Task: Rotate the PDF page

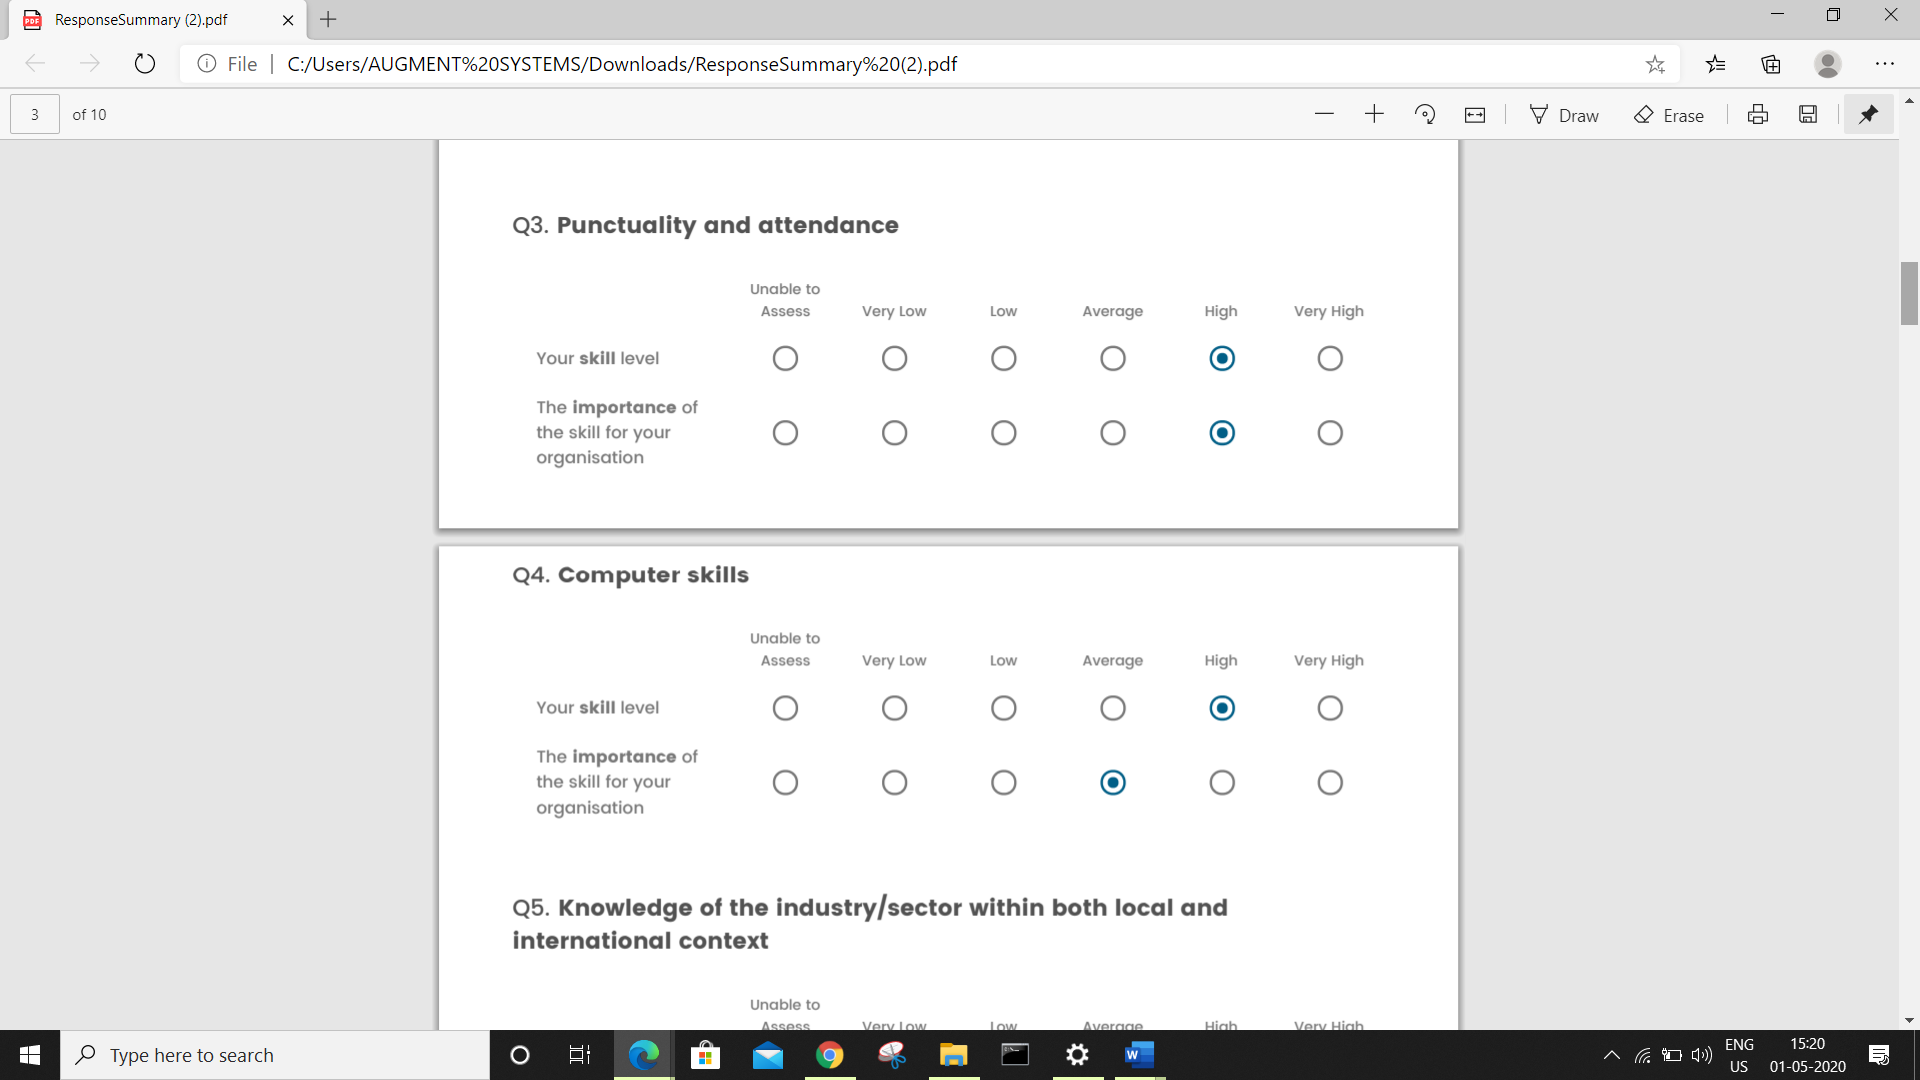Action: coord(1425,114)
